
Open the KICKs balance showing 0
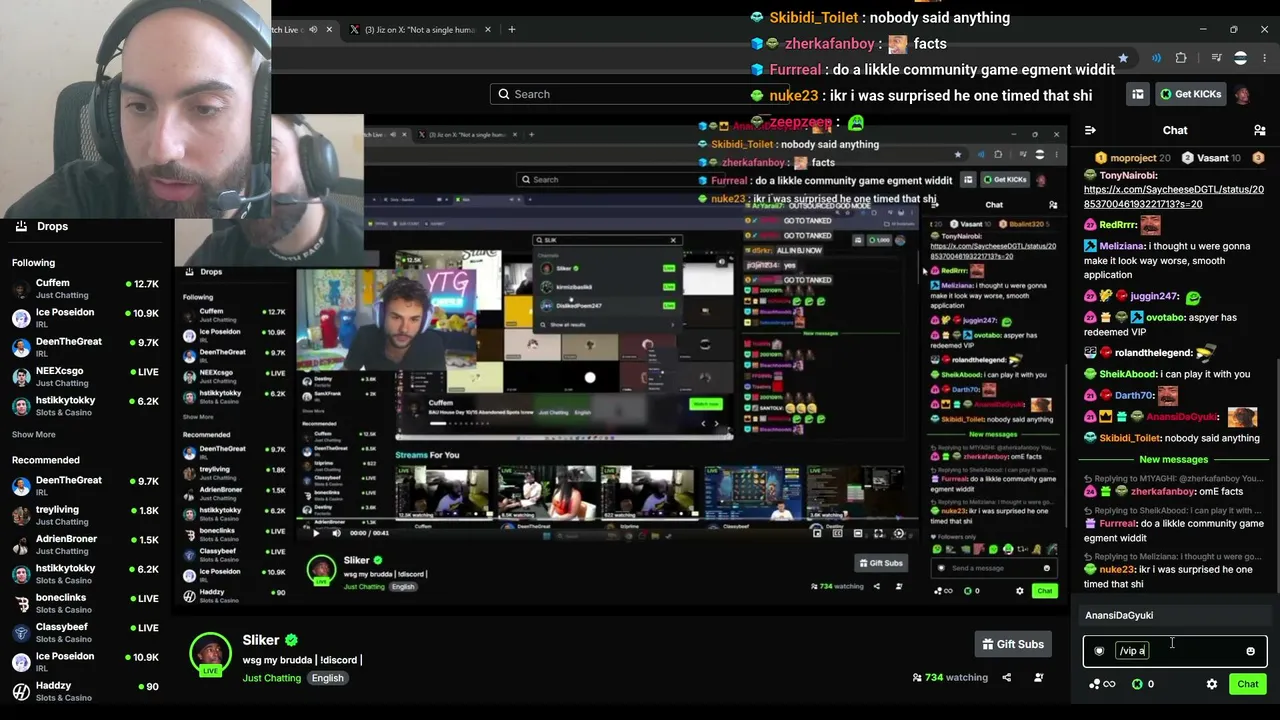click(1143, 684)
